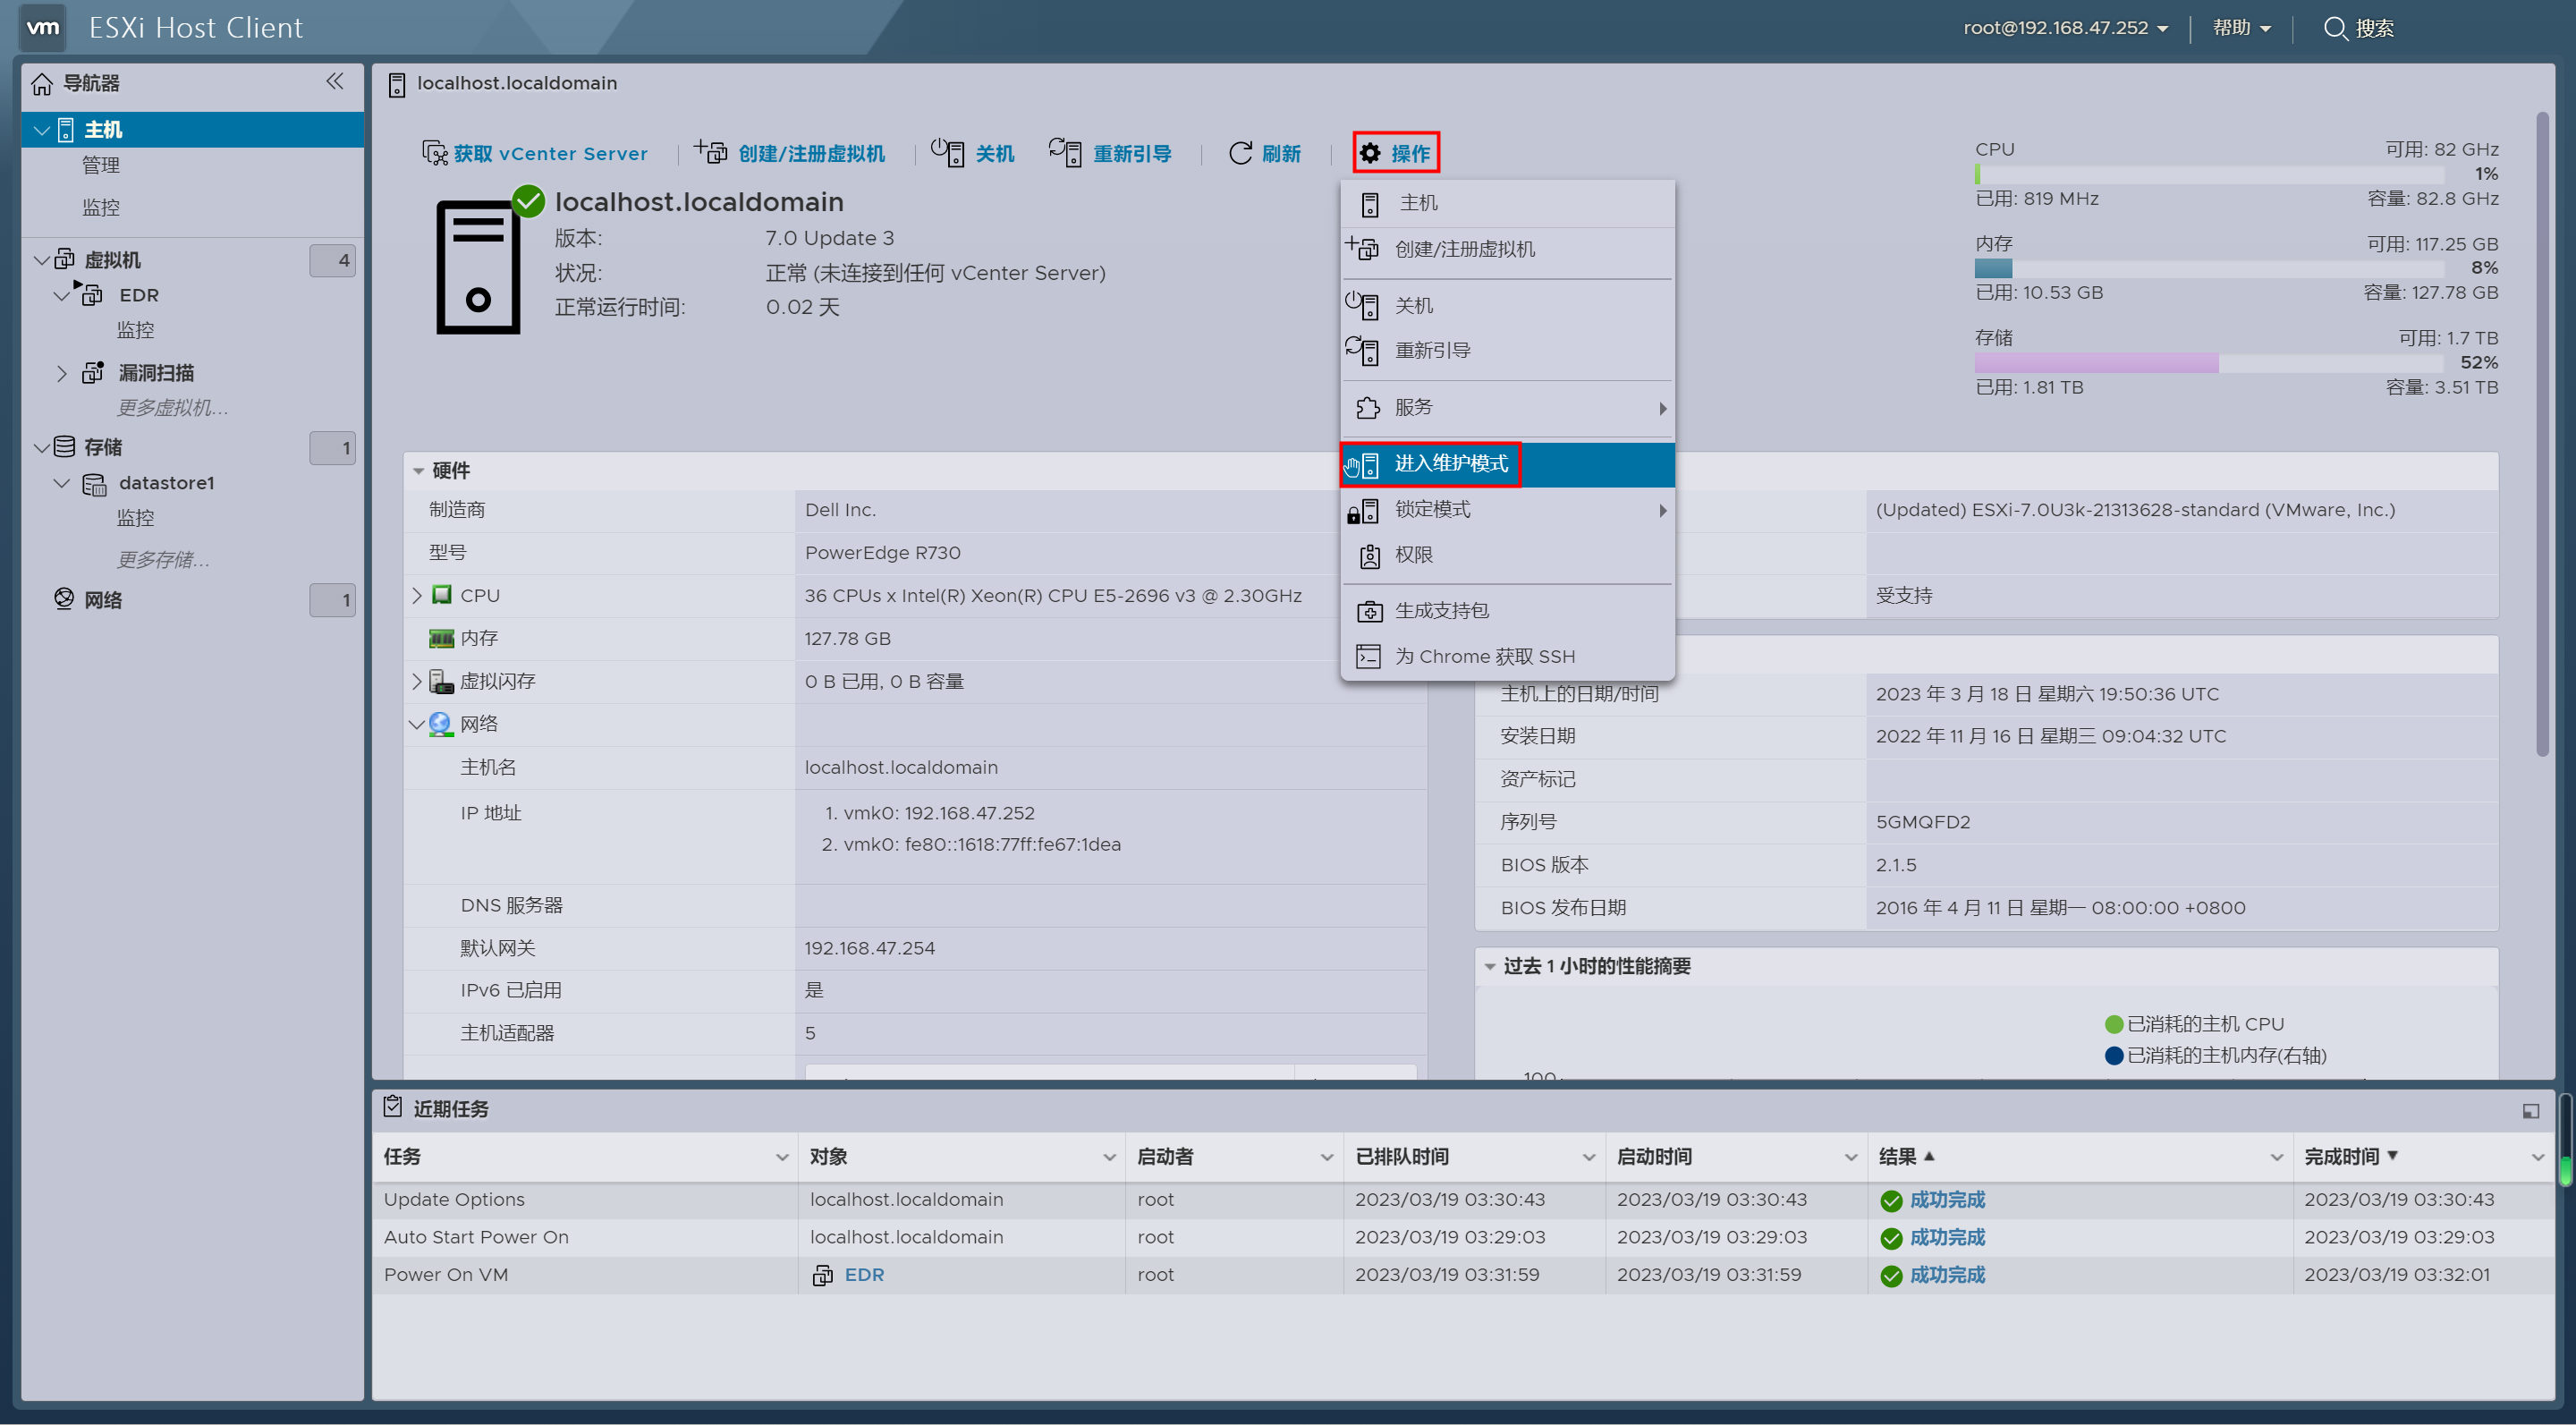Click the 刷新 refresh button label

pos(1281,154)
